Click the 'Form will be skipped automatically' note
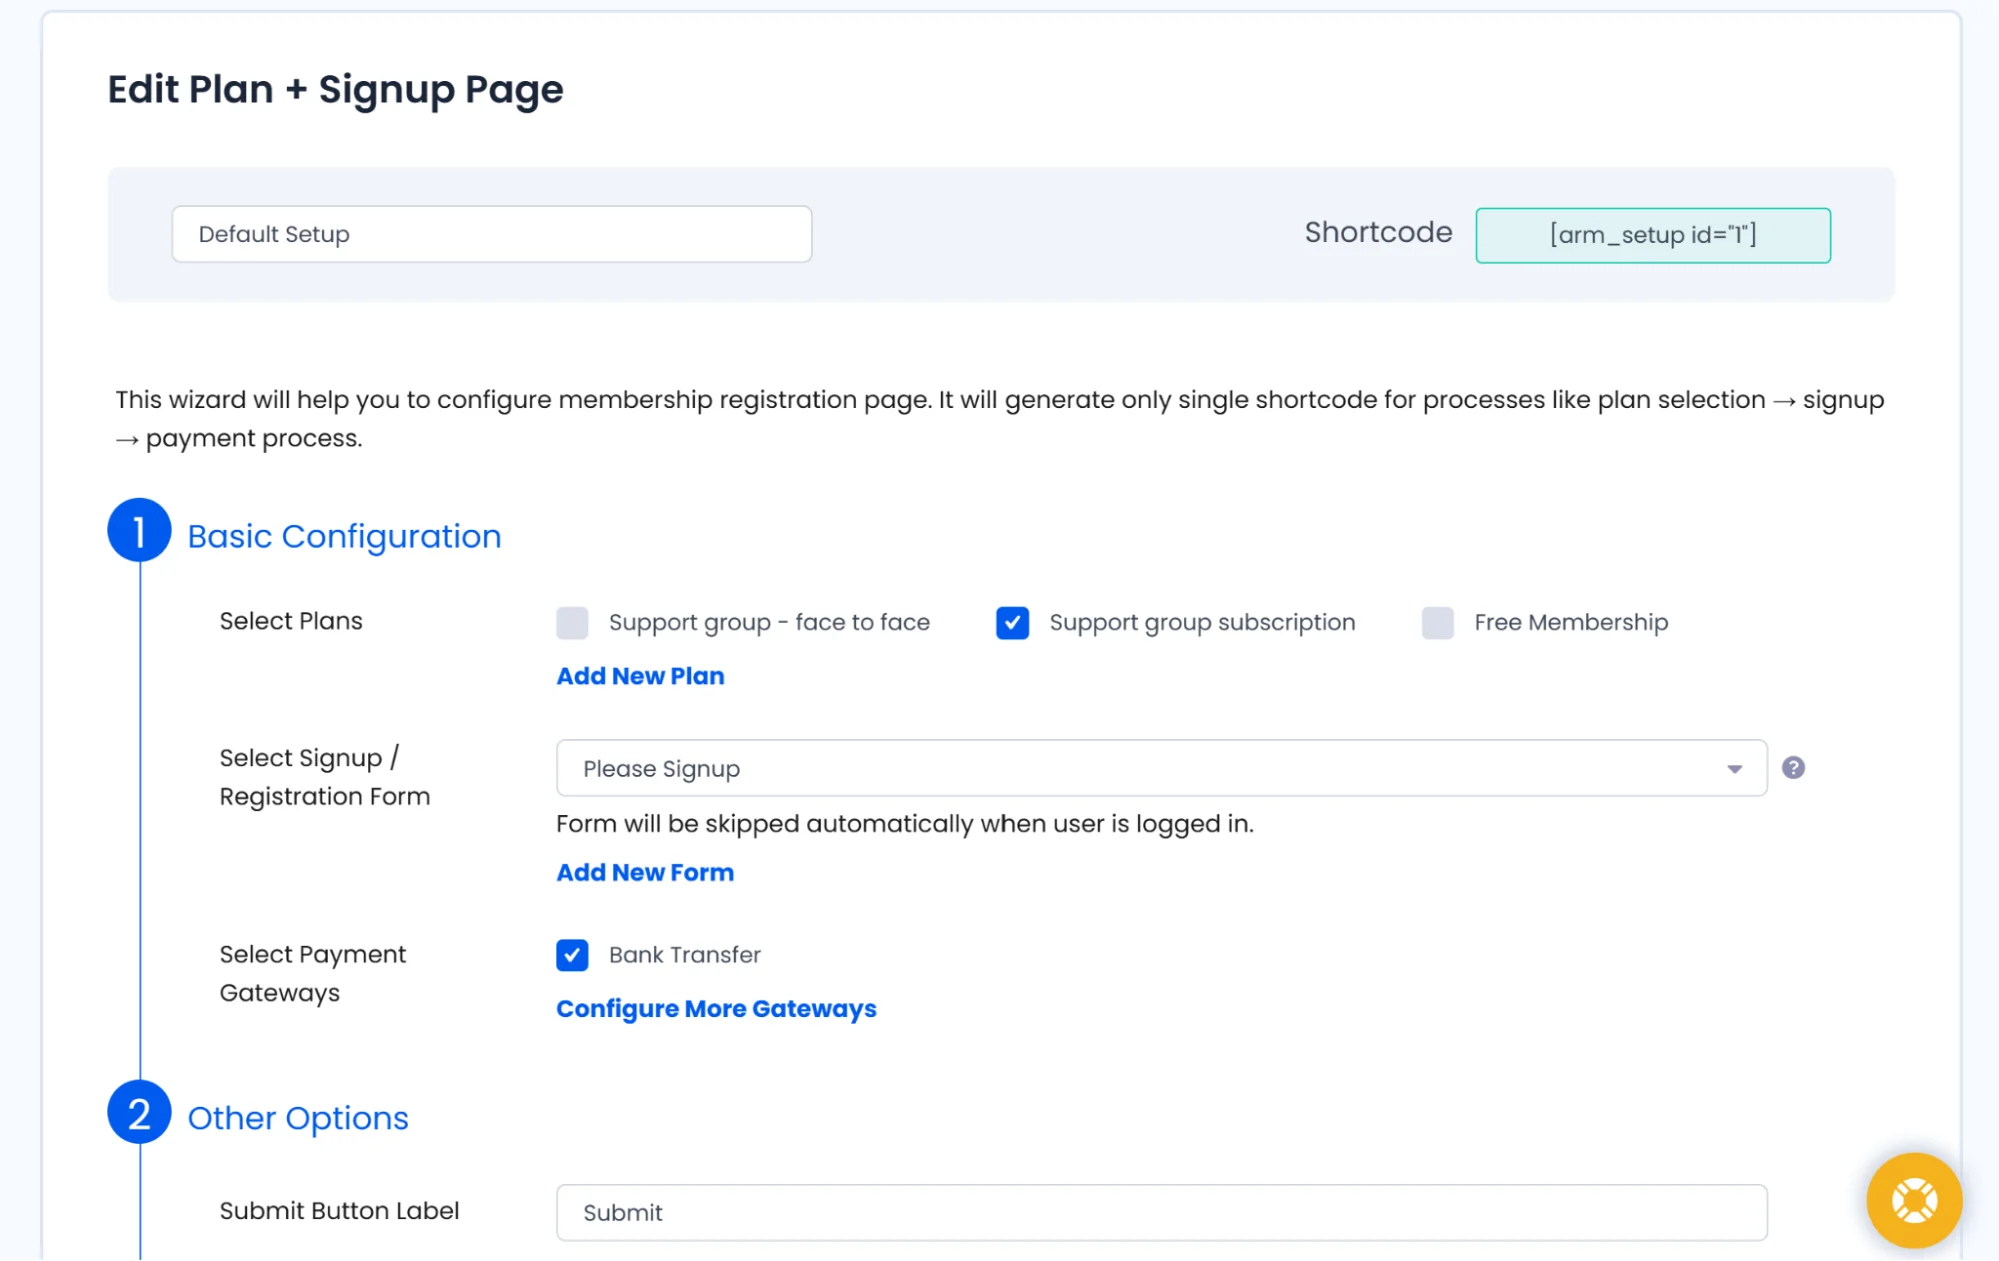Image resolution: width=1999 pixels, height=1261 pixels. [x=904, y=824]
